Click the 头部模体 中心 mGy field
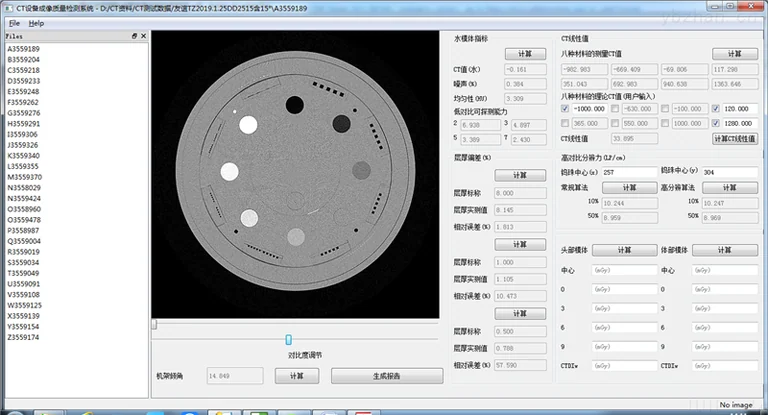 (624, 270)
